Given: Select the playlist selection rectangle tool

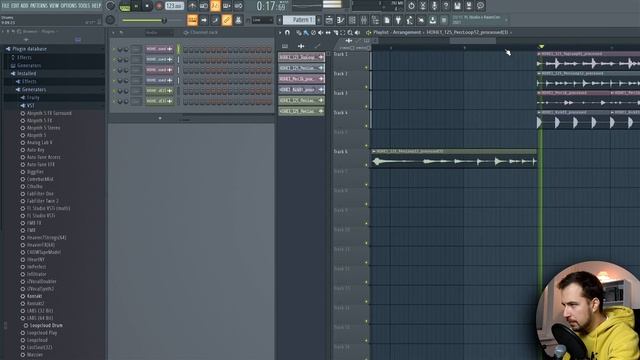Looking at the screenshot, I should click(x=343, y=33).
